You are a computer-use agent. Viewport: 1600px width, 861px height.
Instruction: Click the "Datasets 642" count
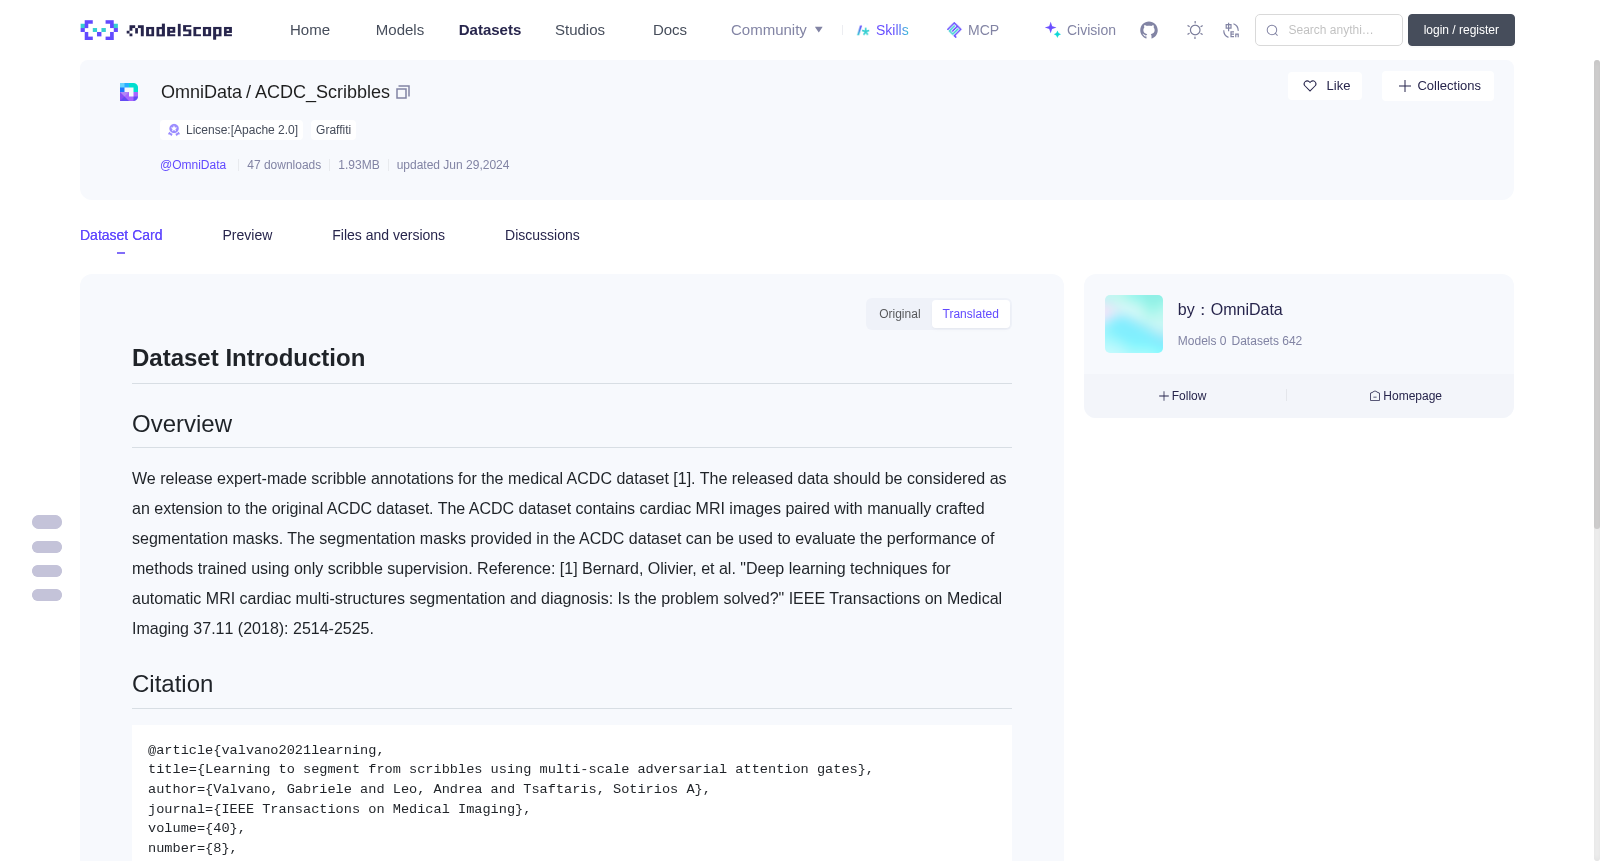pyautogui.click(x=1267, y=341)
